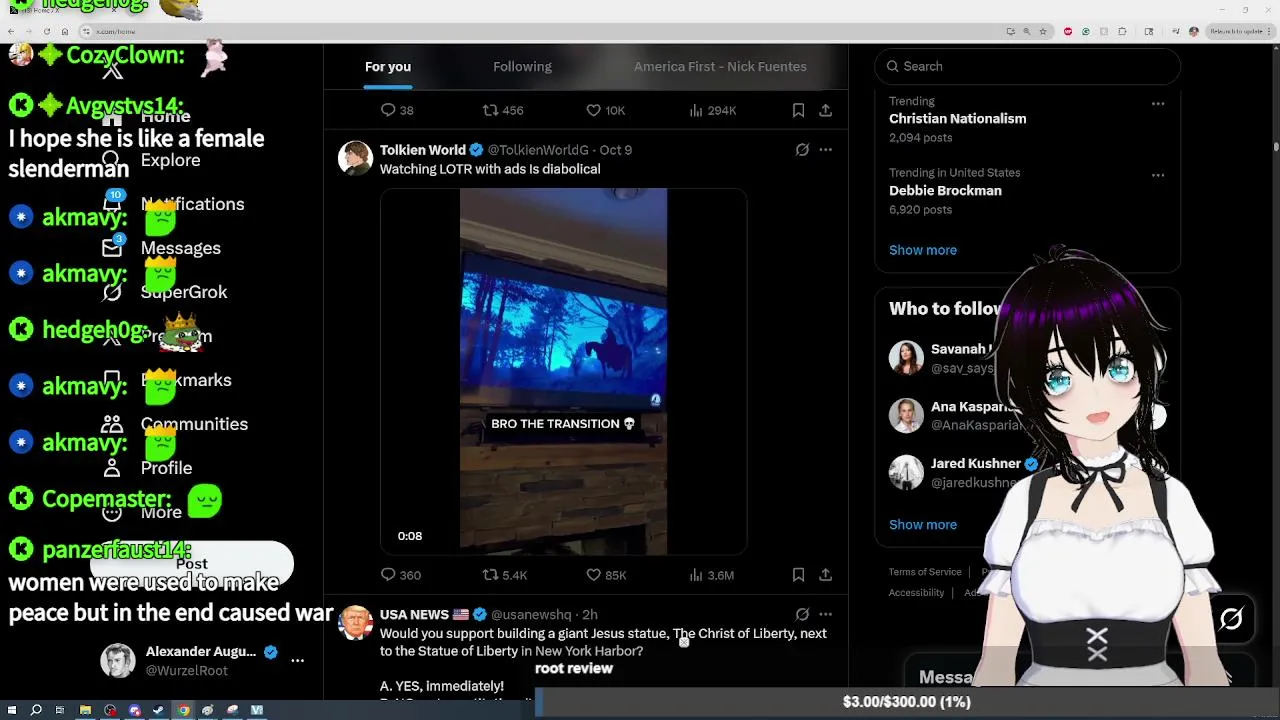
Task: Open USA NEWS profile avatar
Action: (x=355, y=623)
